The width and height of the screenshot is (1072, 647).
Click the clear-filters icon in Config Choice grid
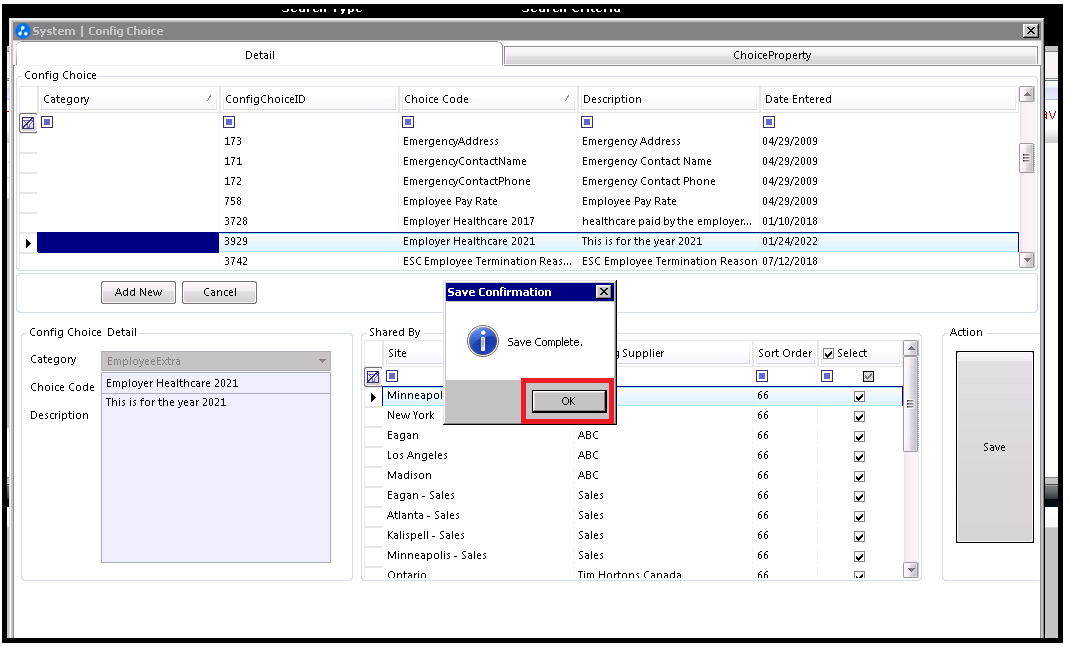pyautogui.click(x=28, y=123)
